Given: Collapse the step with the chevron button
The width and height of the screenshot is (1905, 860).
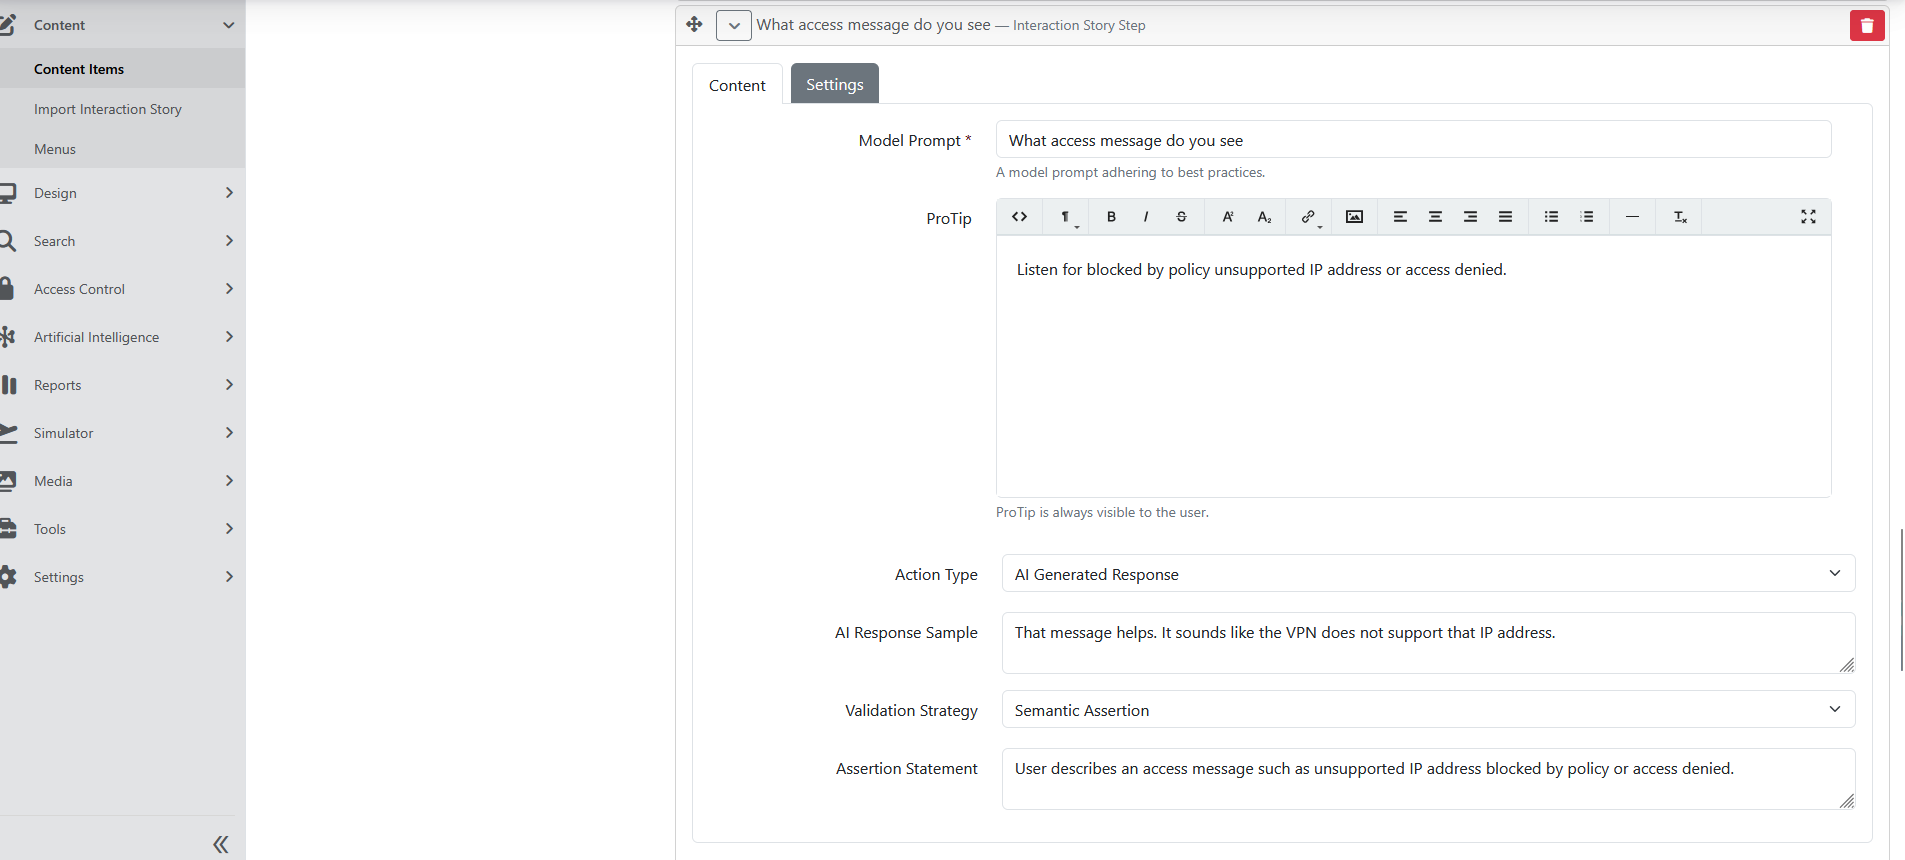Looking at the screenshot, I should tap(734, 25).
